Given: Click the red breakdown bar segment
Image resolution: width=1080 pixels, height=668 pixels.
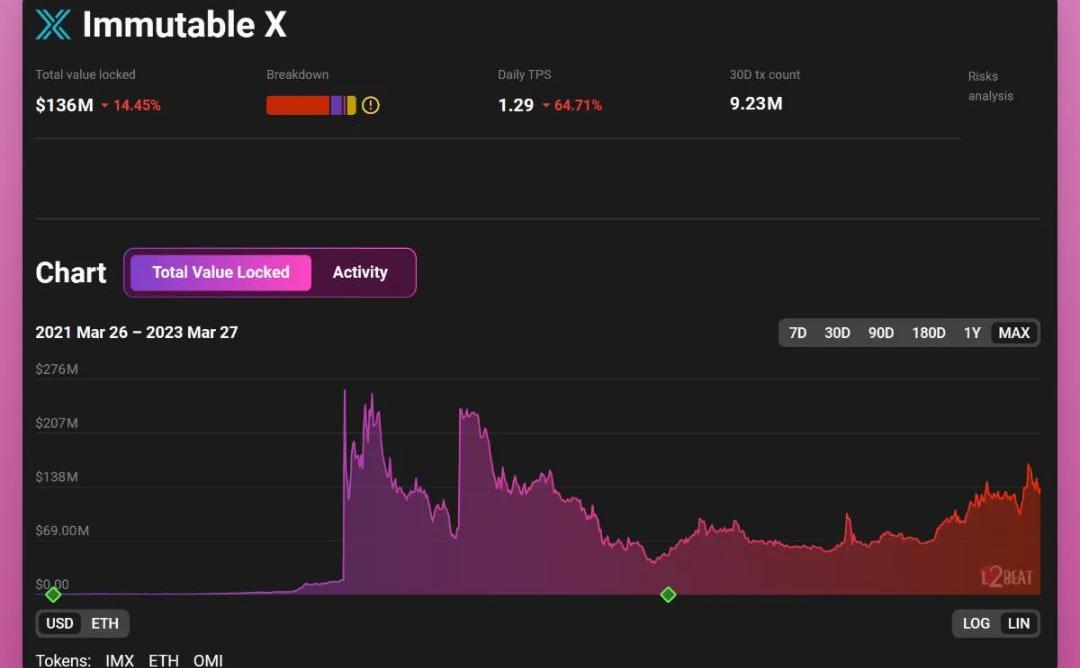Looking at the screenshot, I should point(297,105).
